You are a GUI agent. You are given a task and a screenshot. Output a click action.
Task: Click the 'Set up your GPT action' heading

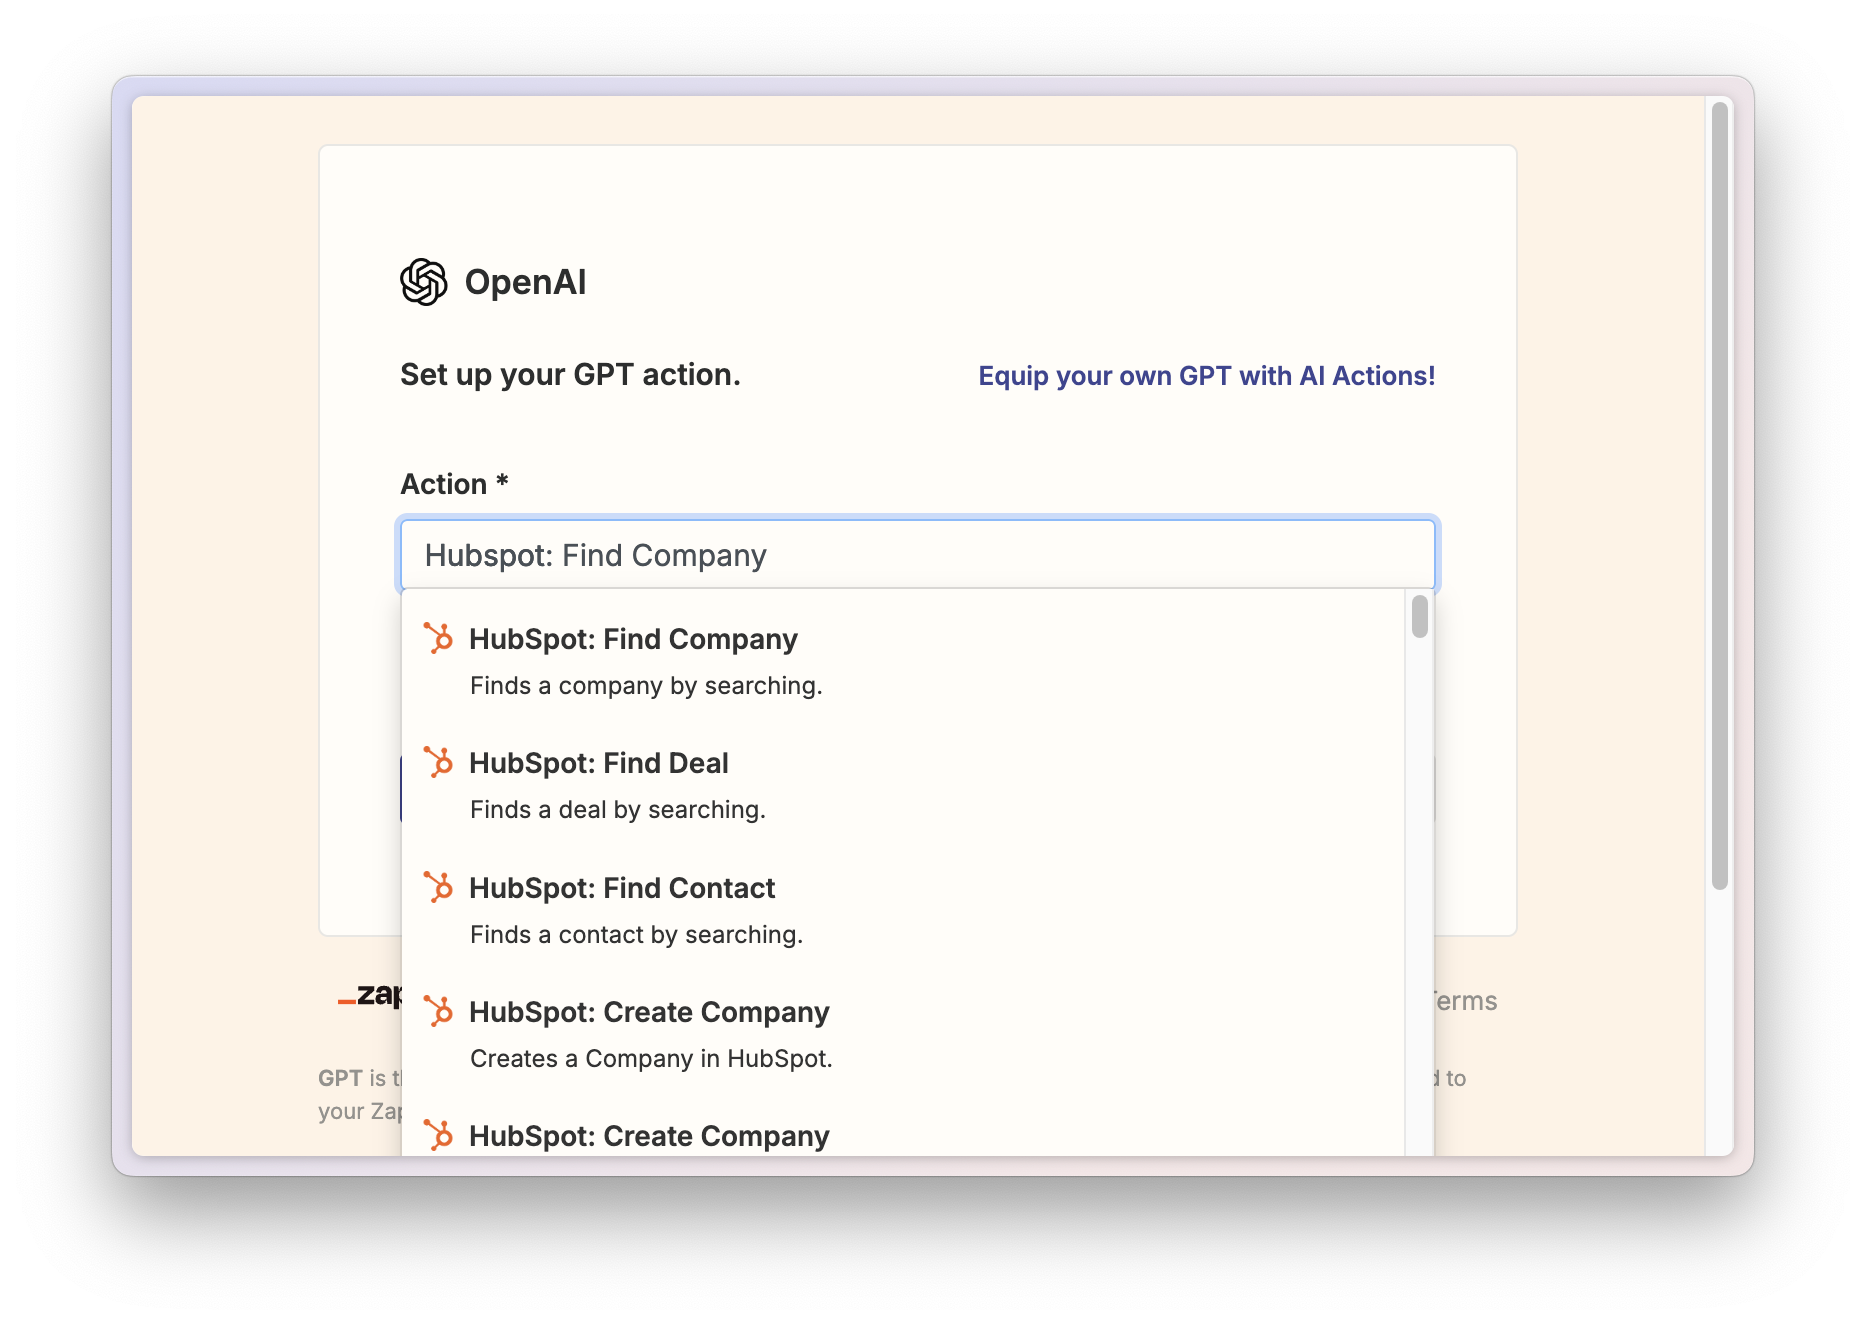[x=569, y=374]
